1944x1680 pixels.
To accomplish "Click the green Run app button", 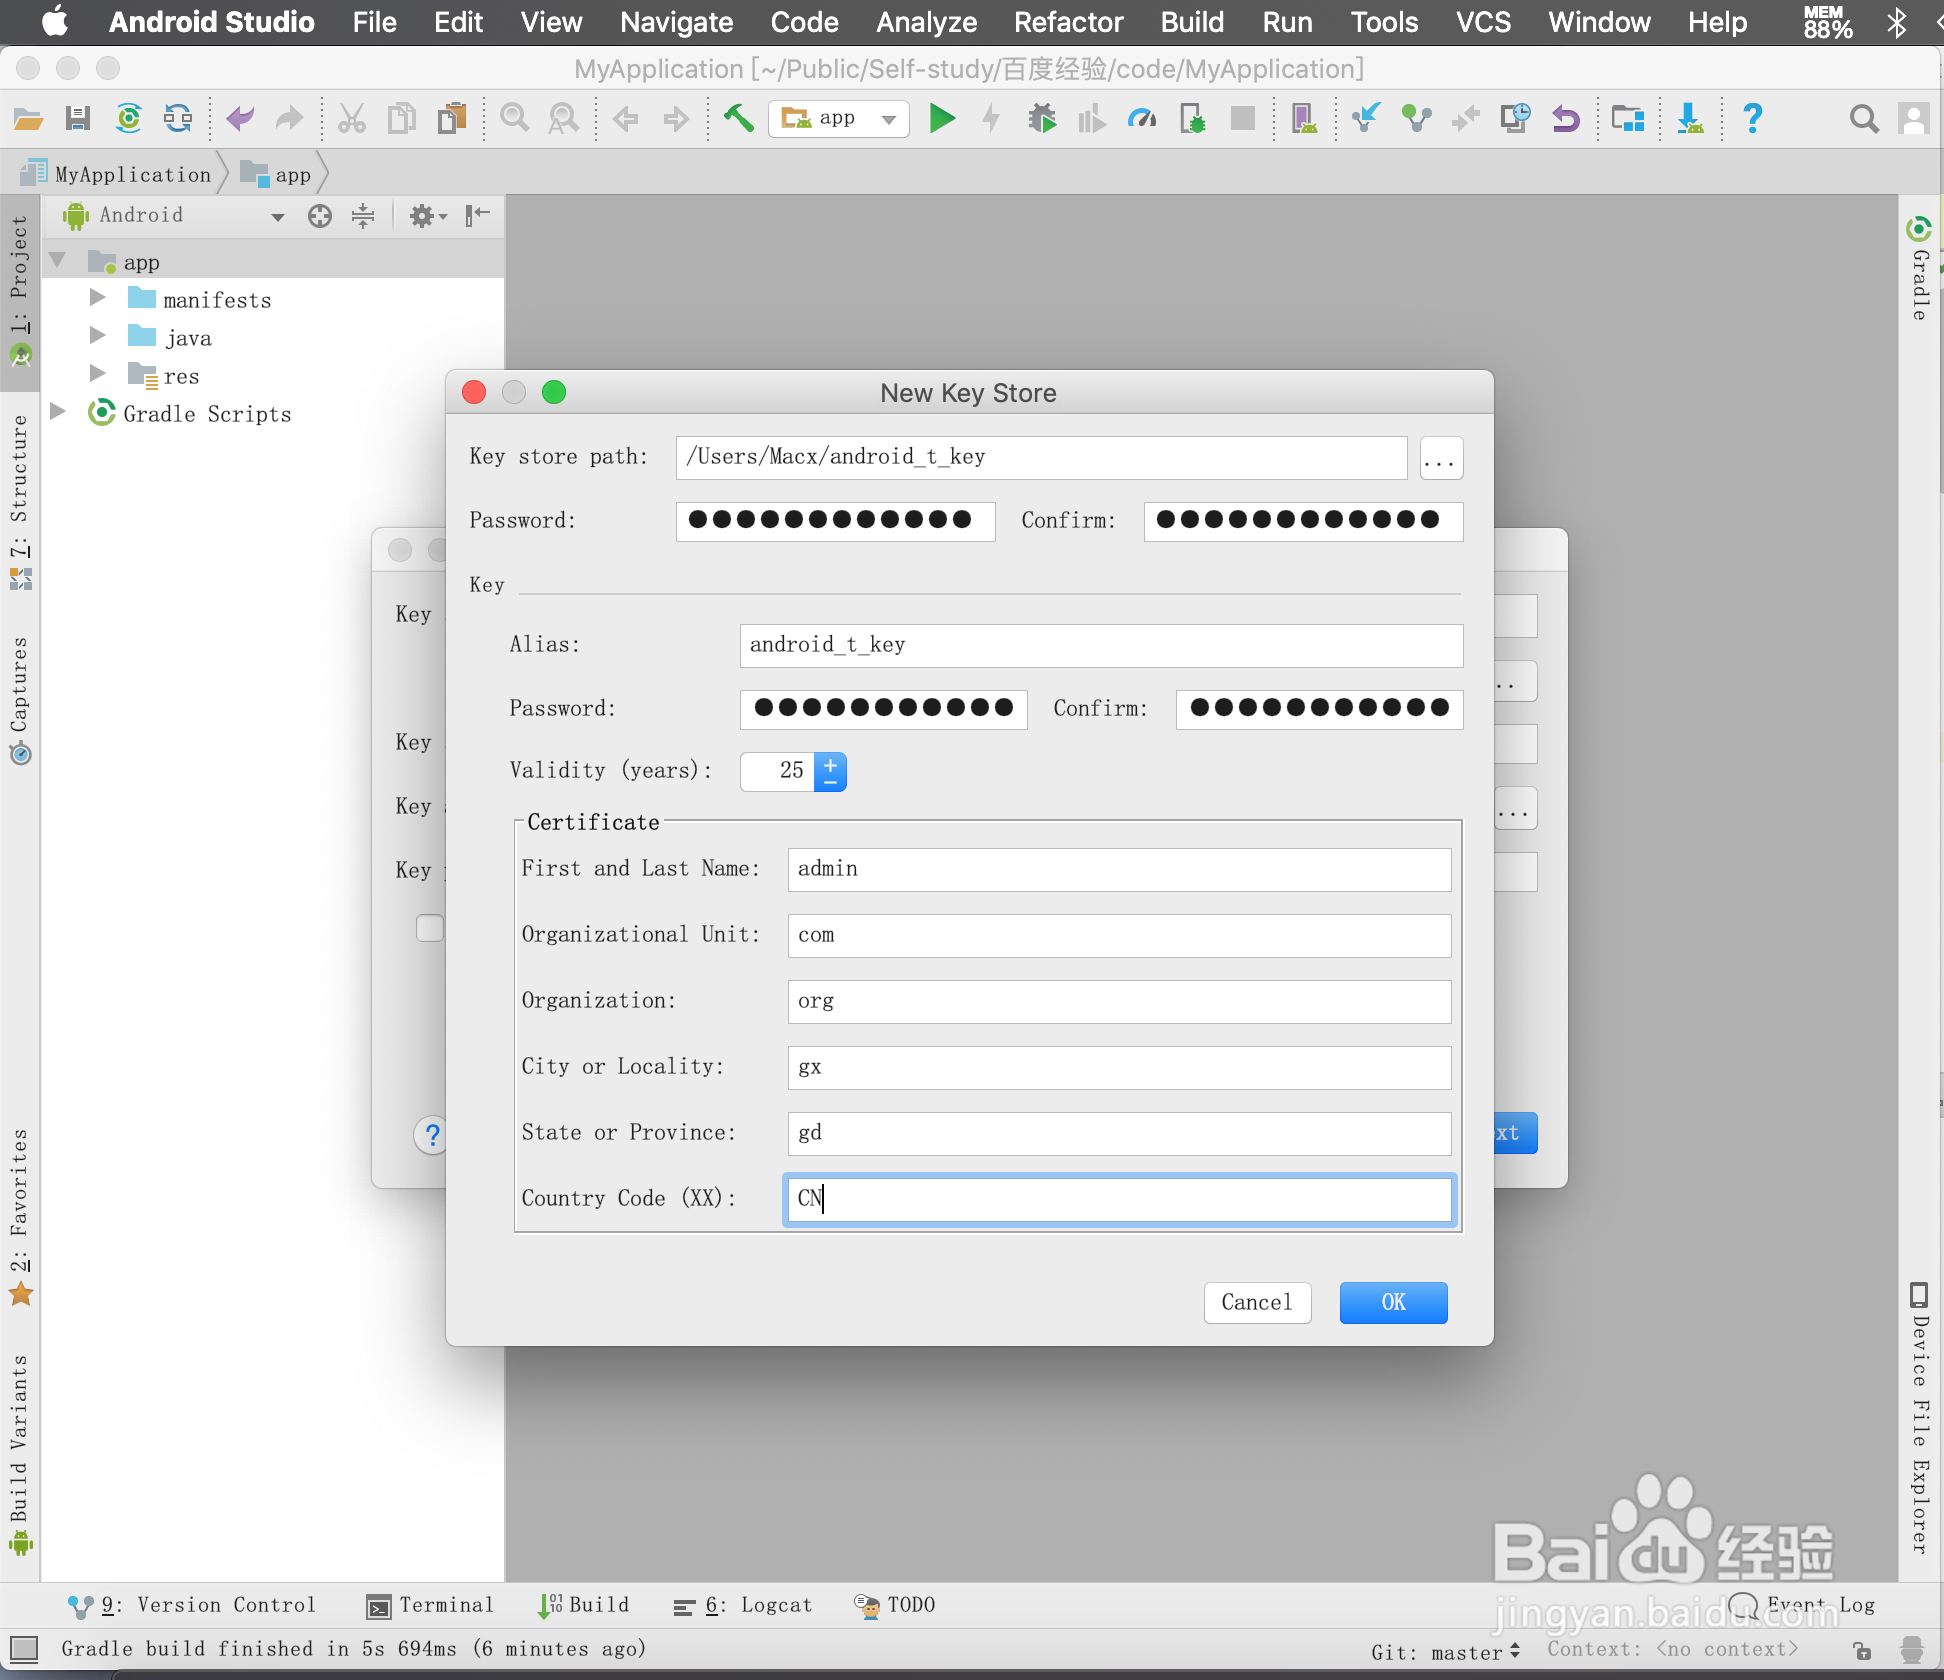I will point(941,119).
